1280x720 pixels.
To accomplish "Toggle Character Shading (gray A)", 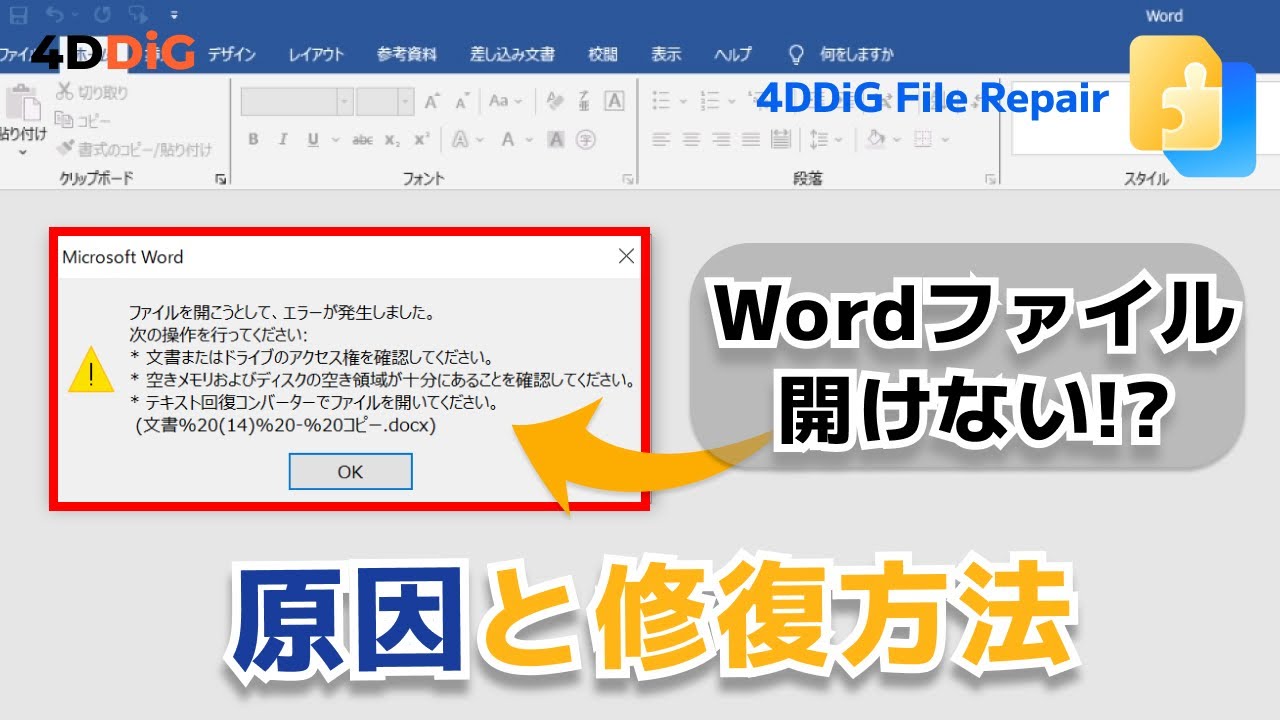I will pos(556,140).
